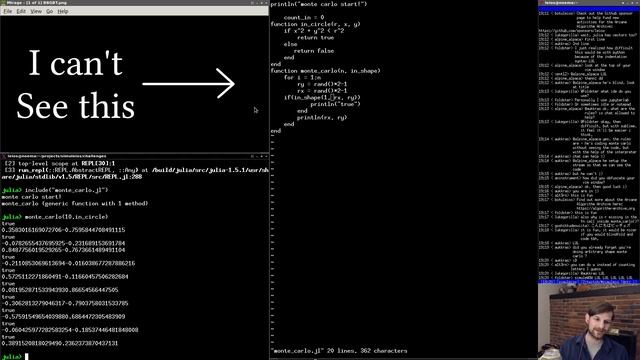640x360 pixels.
Task: Open the Help menu in image viewer
Action: tap(62, 11)
